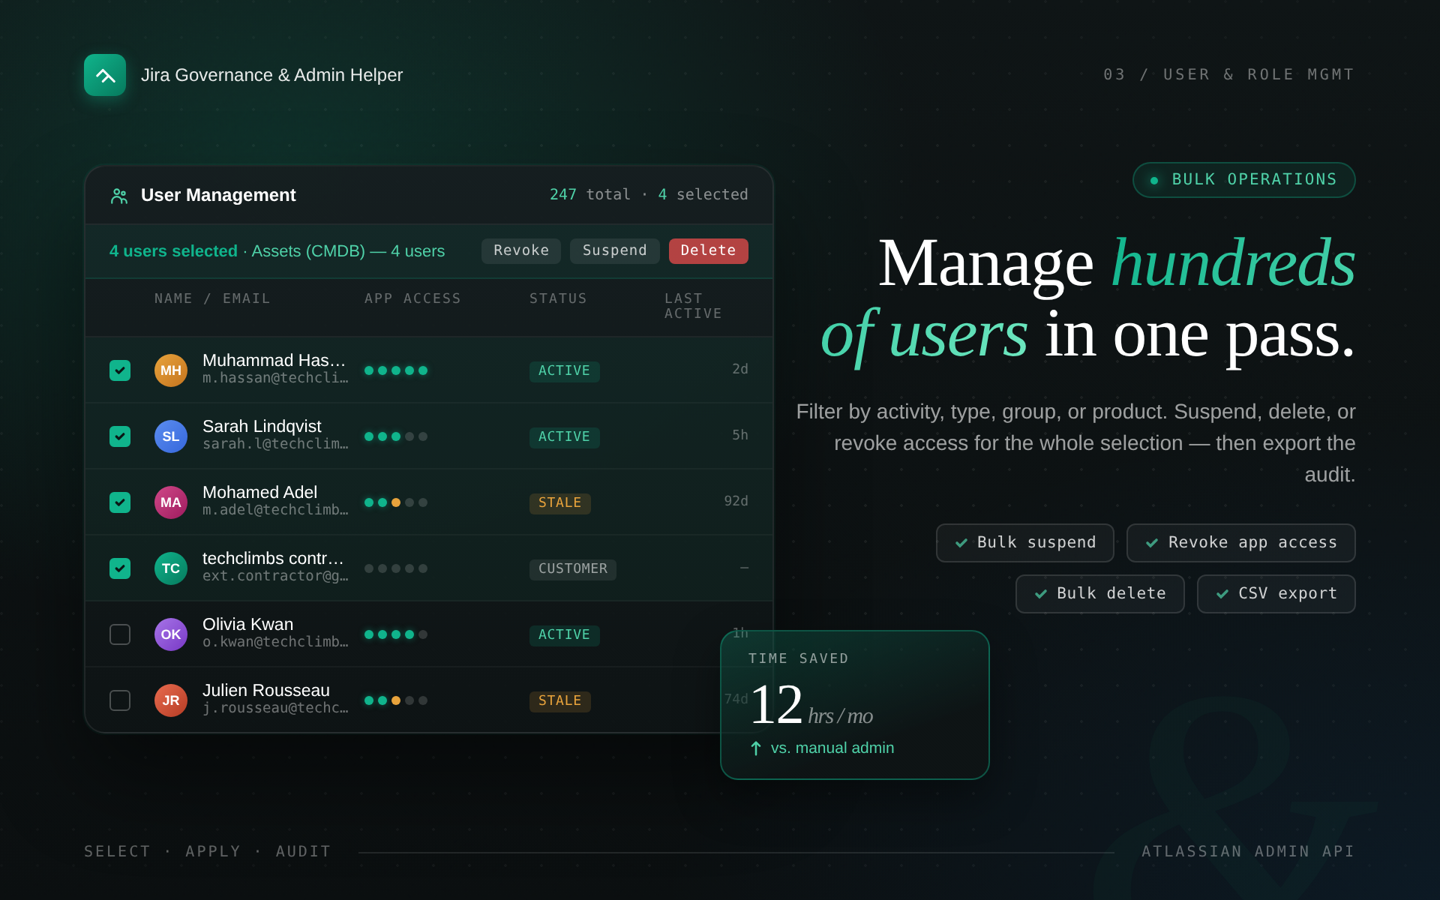Viewport: 1440px width, 900px height.
Task: Click Mohamed Adel's MA avatar
Action: coord(171,502)
